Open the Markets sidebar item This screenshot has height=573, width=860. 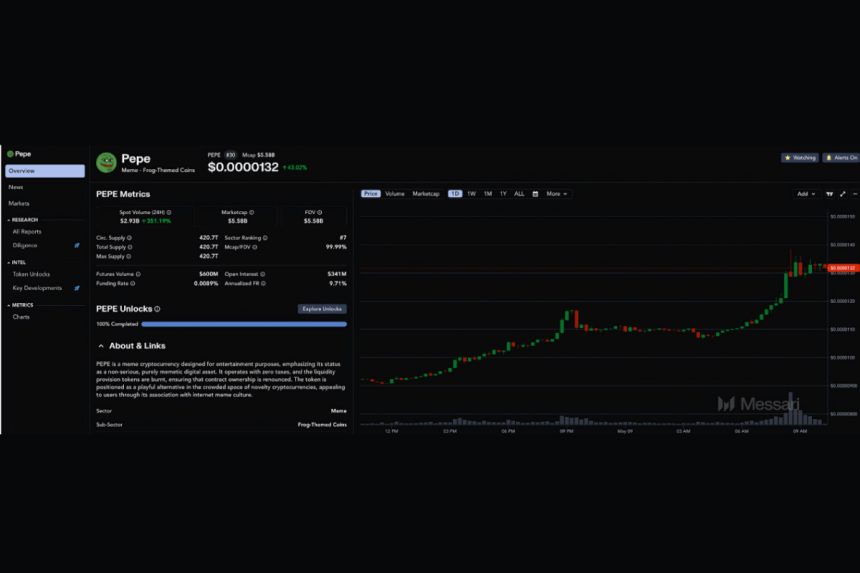[x=19, y=203]
